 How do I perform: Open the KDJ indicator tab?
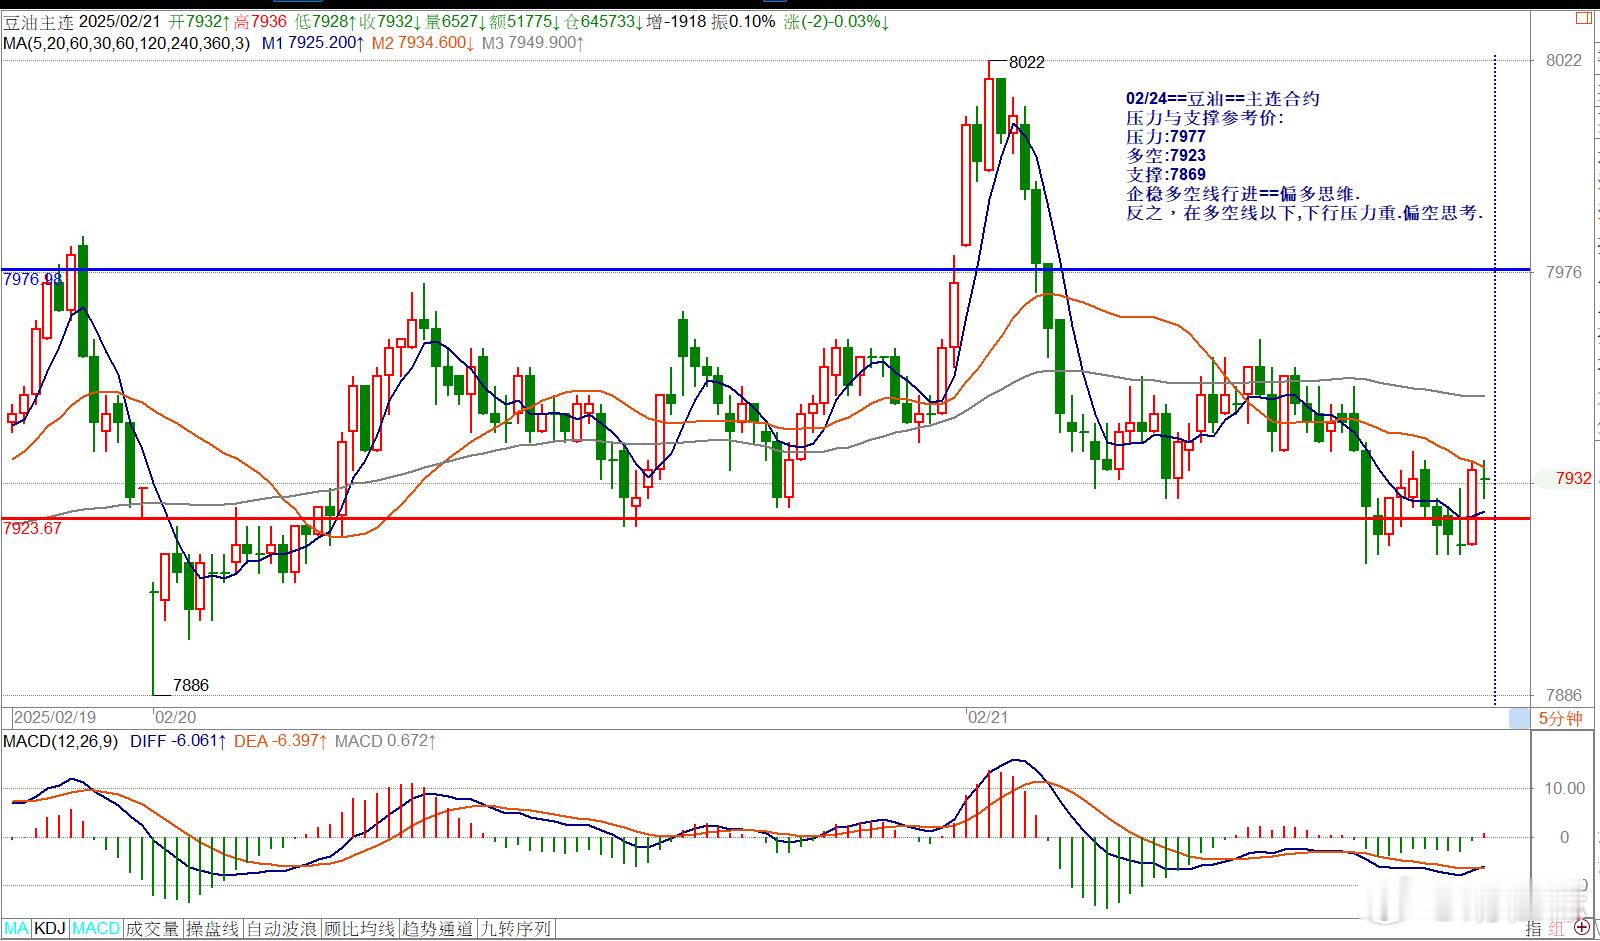50,929
